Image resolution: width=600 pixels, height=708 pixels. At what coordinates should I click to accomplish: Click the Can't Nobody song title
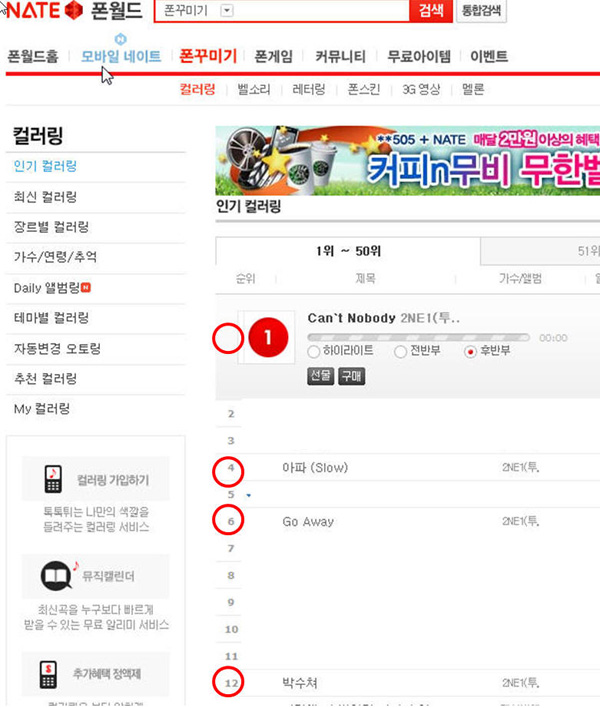[x=351, y=318]
